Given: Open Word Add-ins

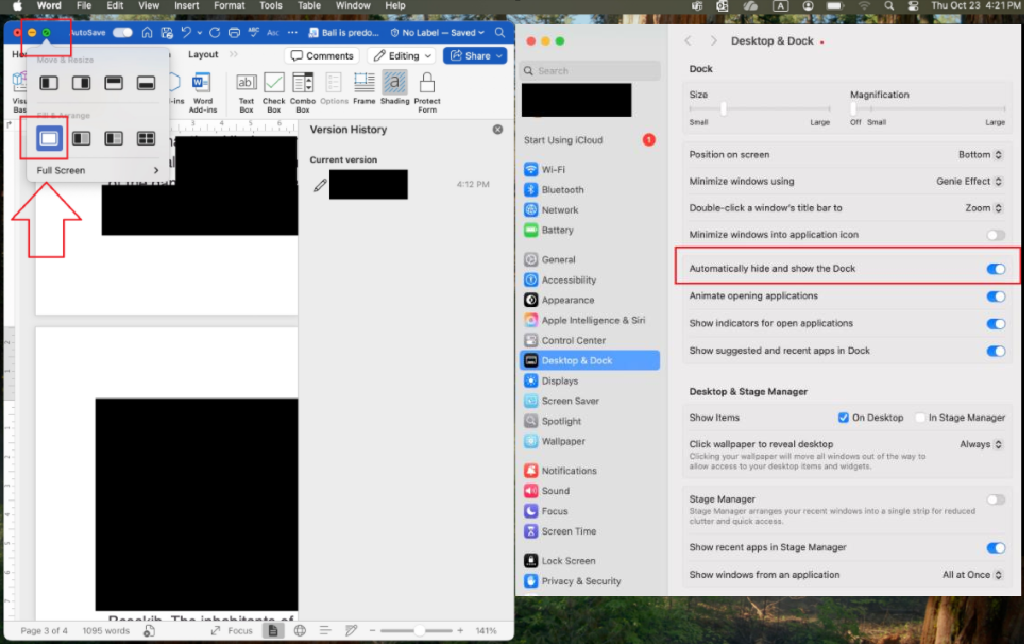Looking at the screenshot, I should (202, 92).
